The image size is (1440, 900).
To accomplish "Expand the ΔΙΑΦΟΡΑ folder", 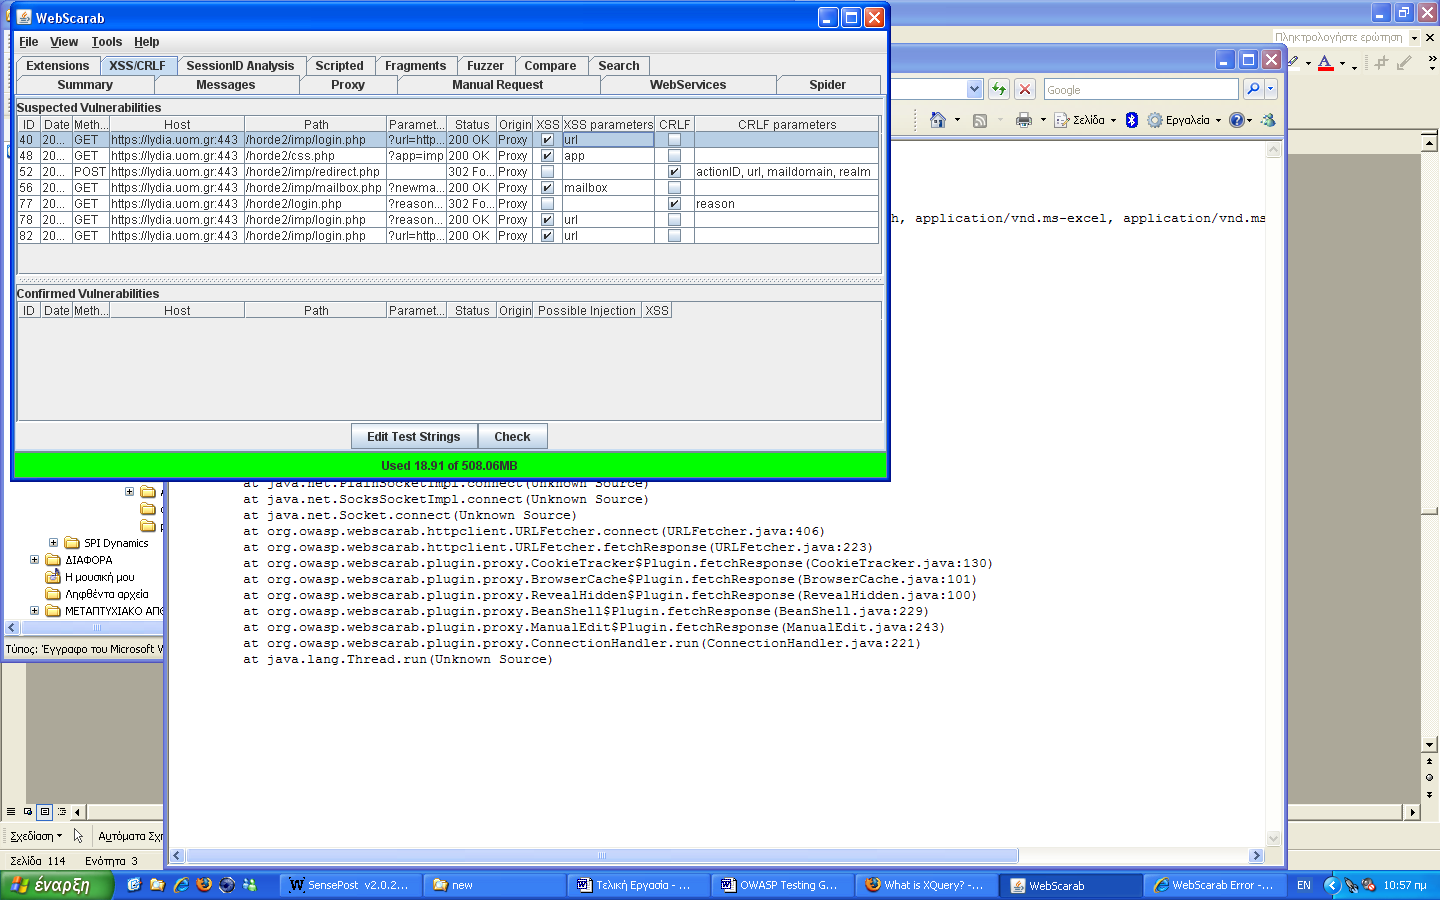I will click(34, 560).
